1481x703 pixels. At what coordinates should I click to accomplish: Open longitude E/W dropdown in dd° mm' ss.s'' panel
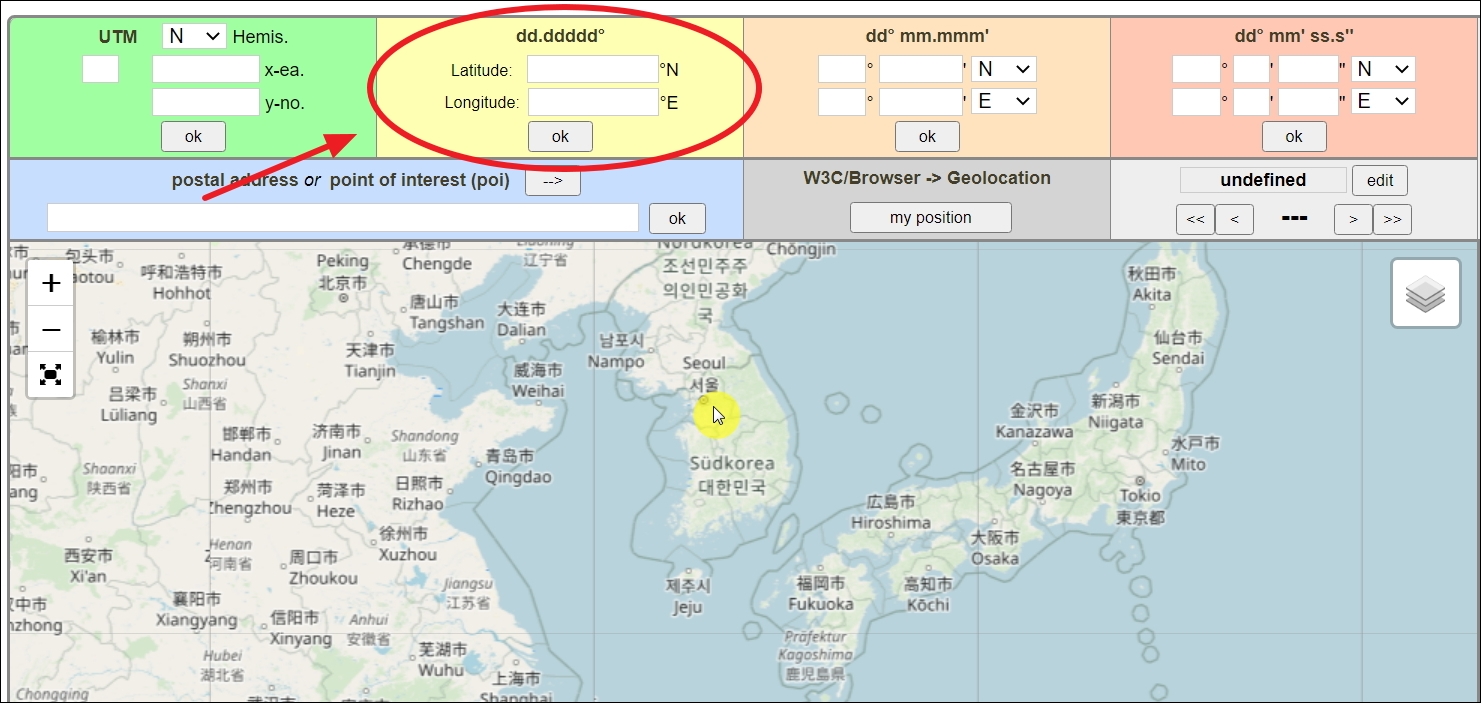(x=1383, y=101)
